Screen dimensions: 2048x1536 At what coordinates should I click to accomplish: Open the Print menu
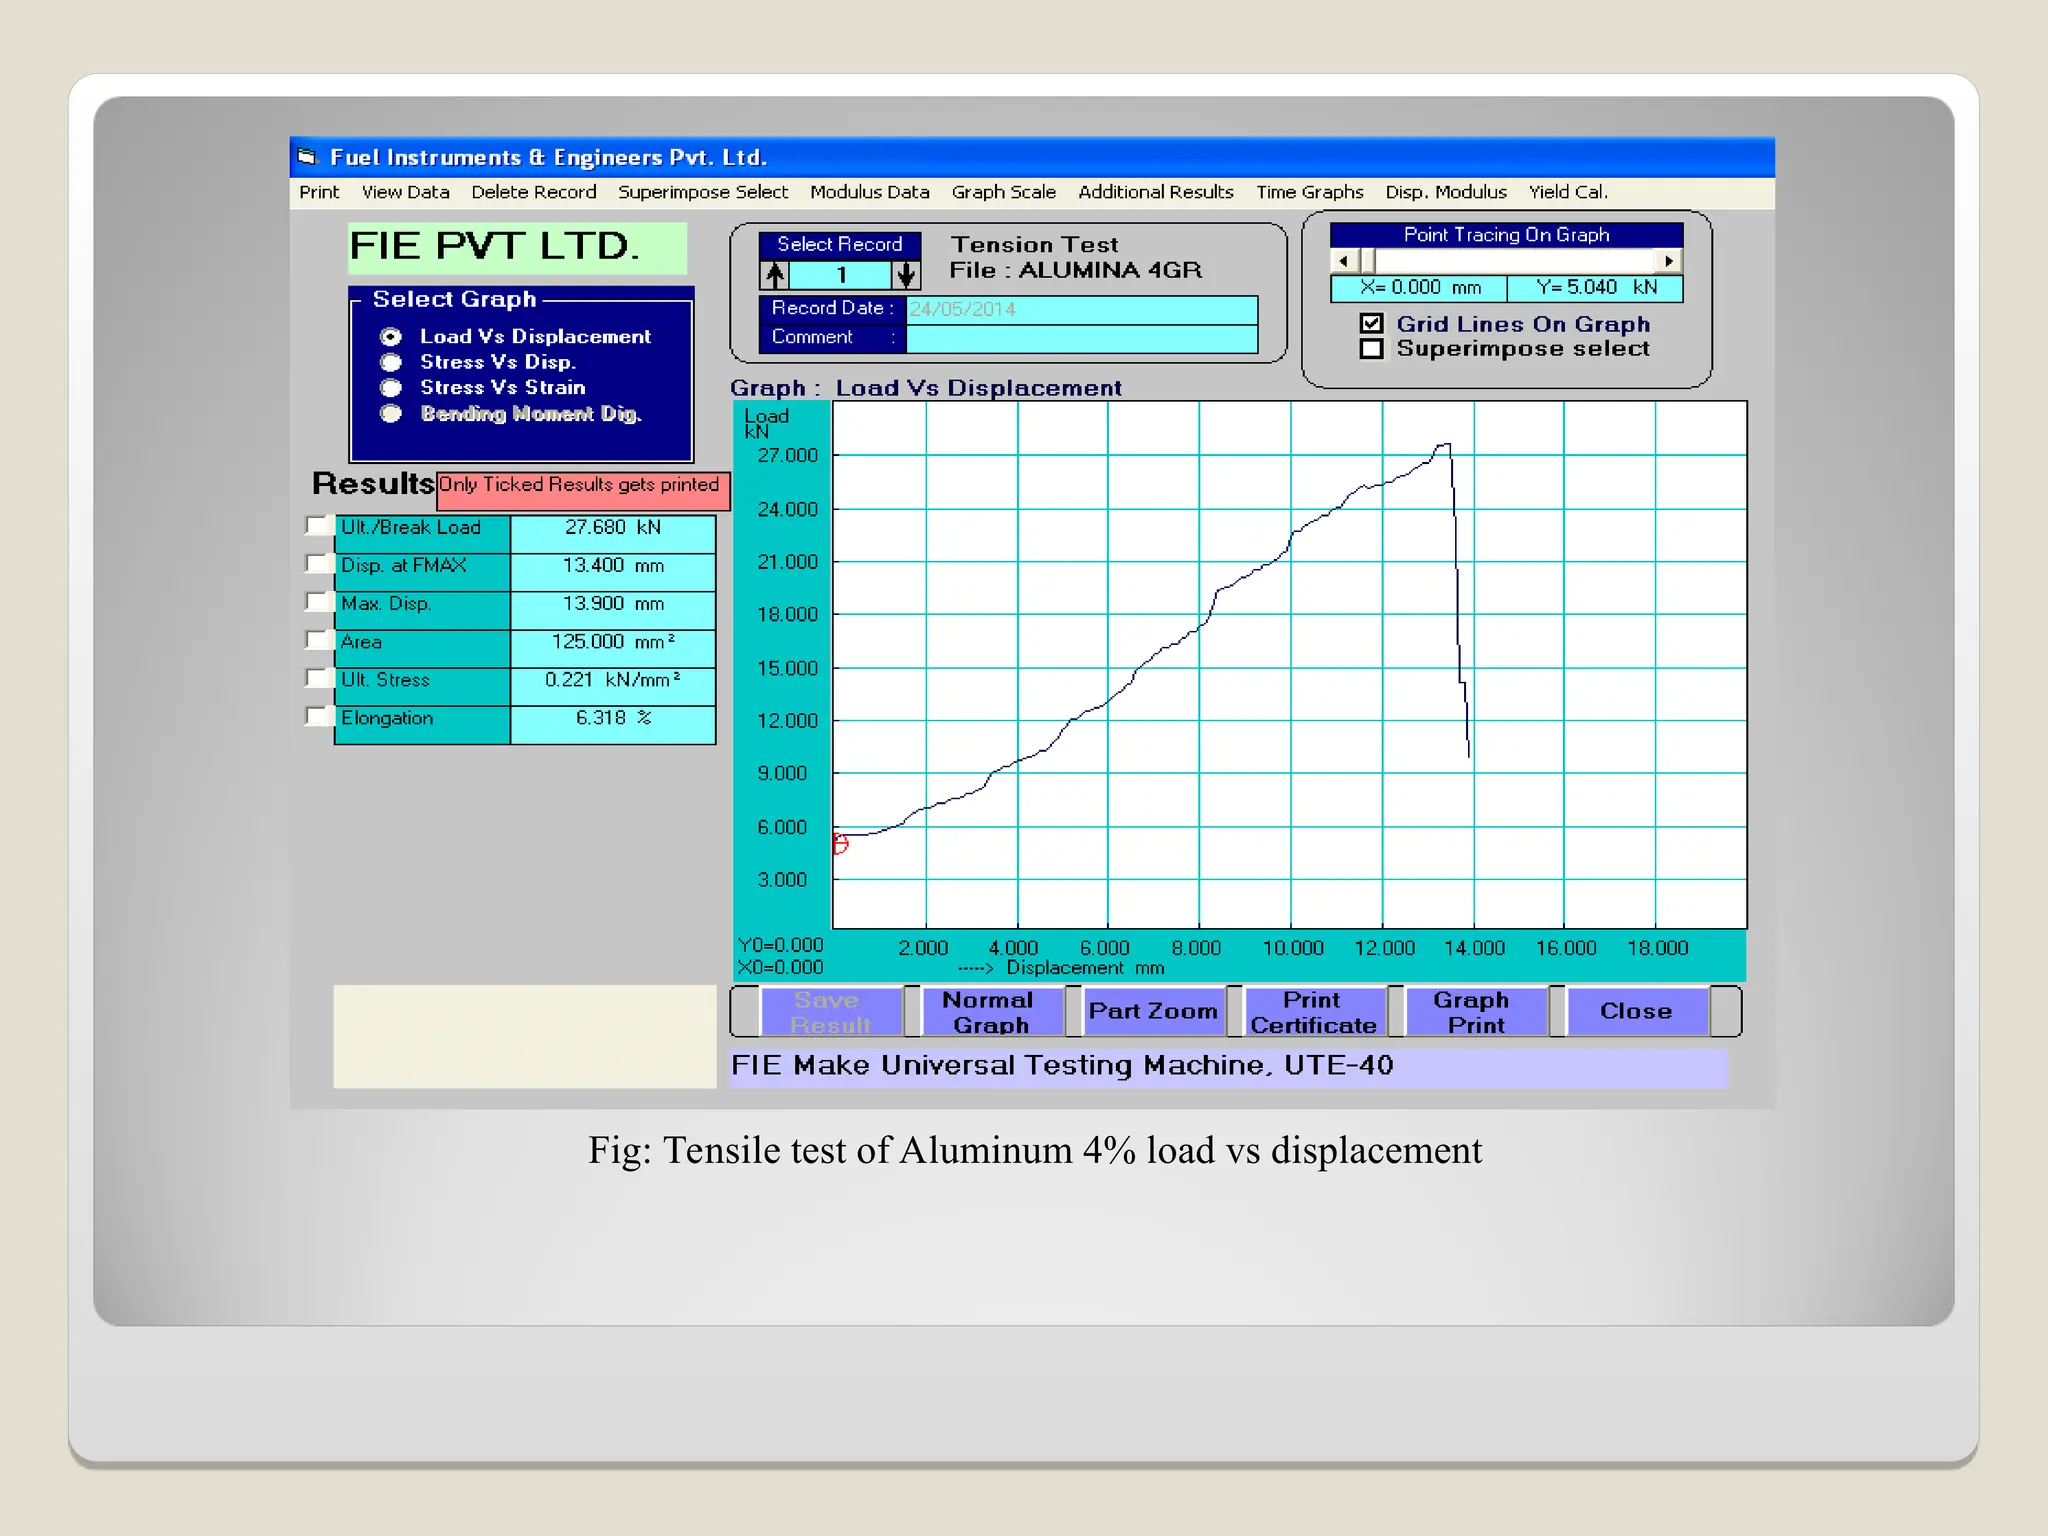(x=319, y=192)
